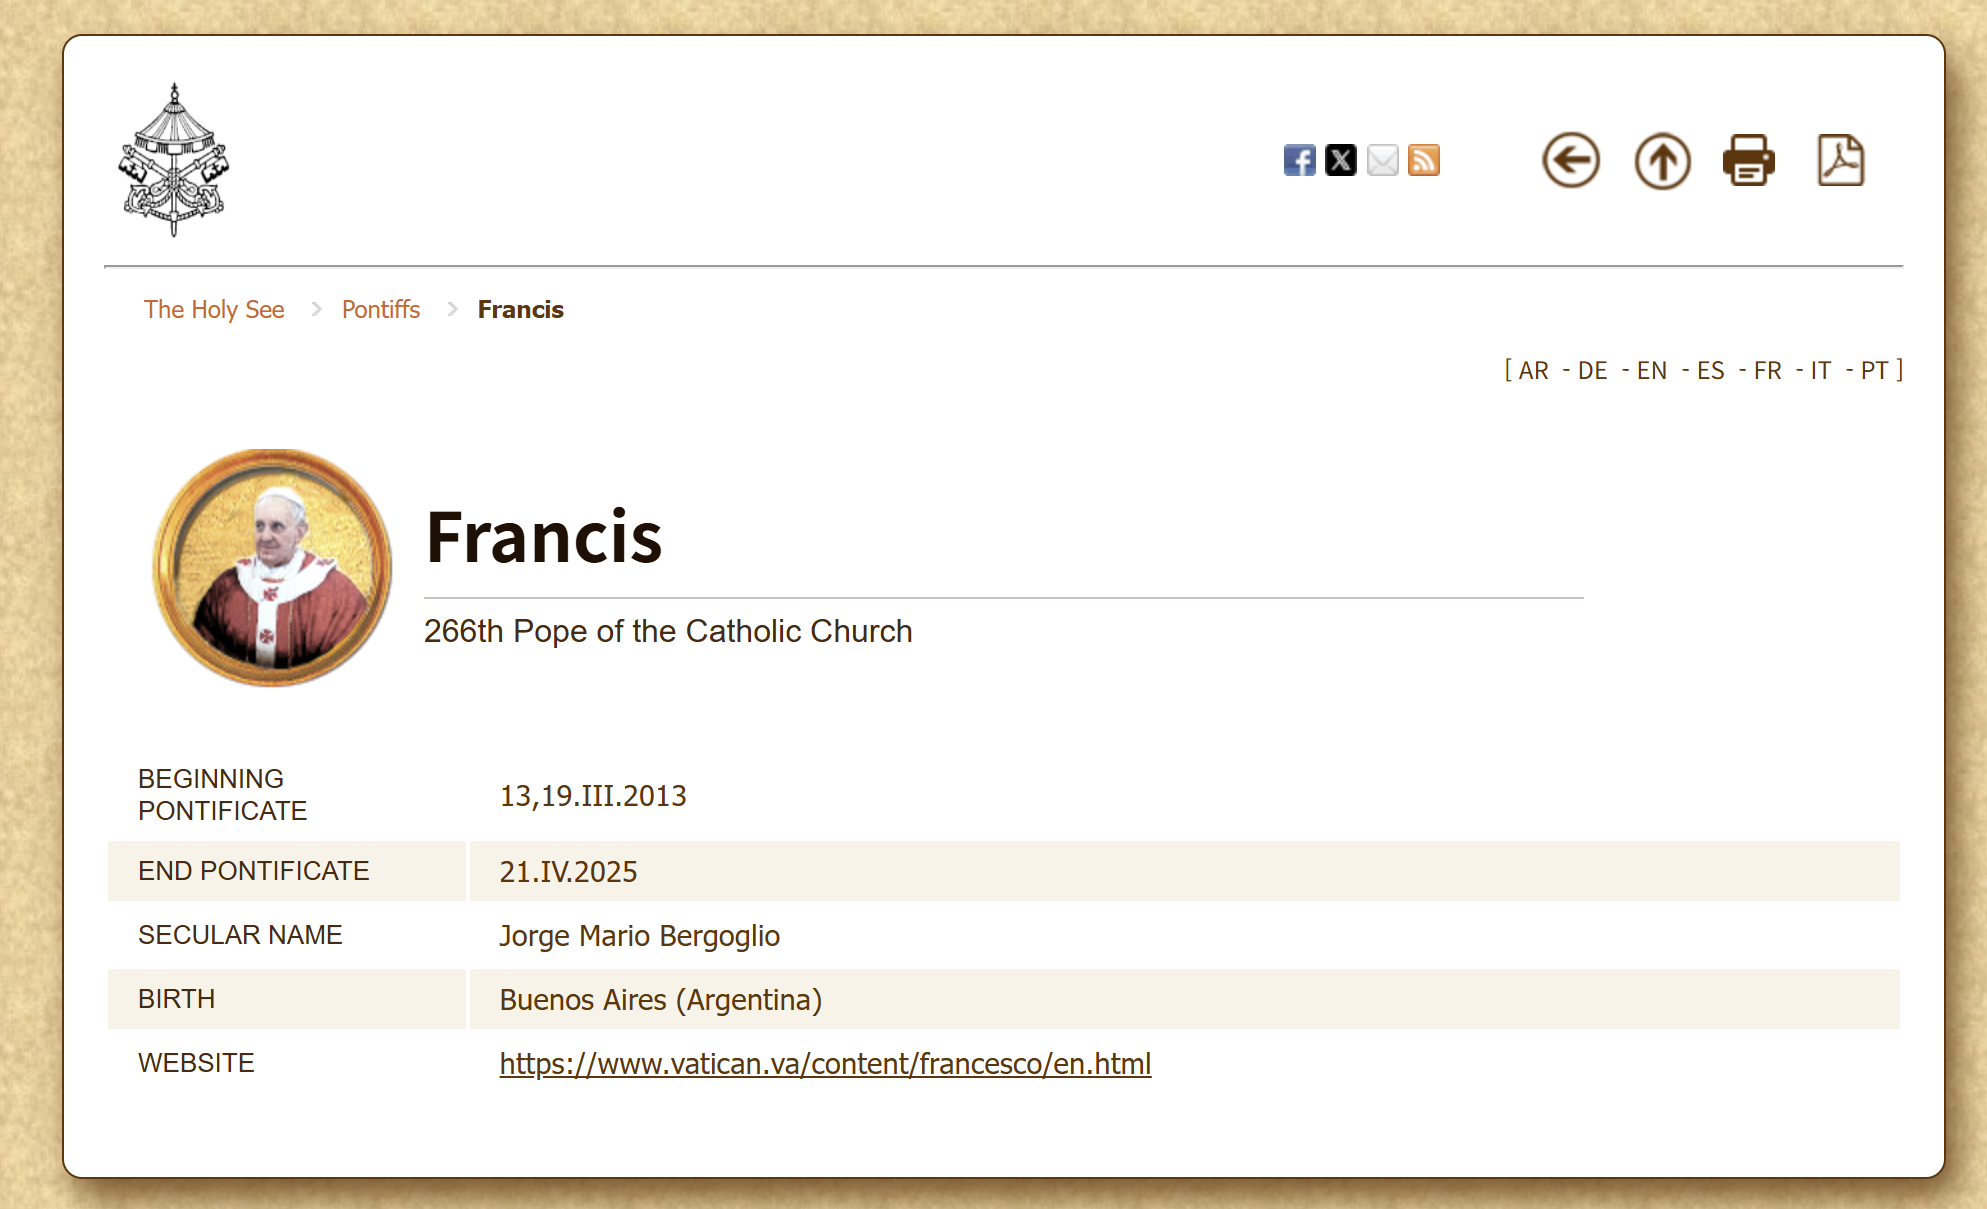Switch language to AR
1987x1209 pixels.
(x=1533, y=371)
